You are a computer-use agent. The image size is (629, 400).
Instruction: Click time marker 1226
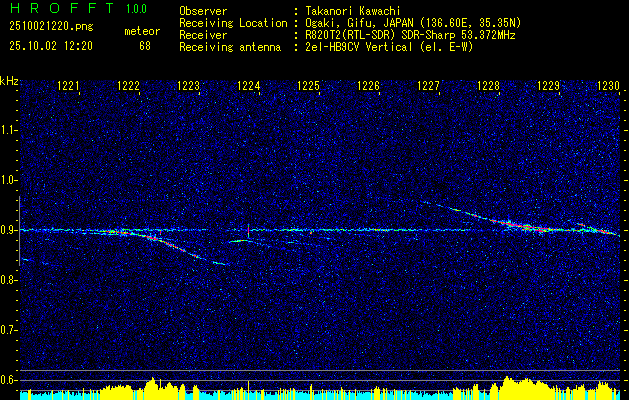tap(368, 86)
